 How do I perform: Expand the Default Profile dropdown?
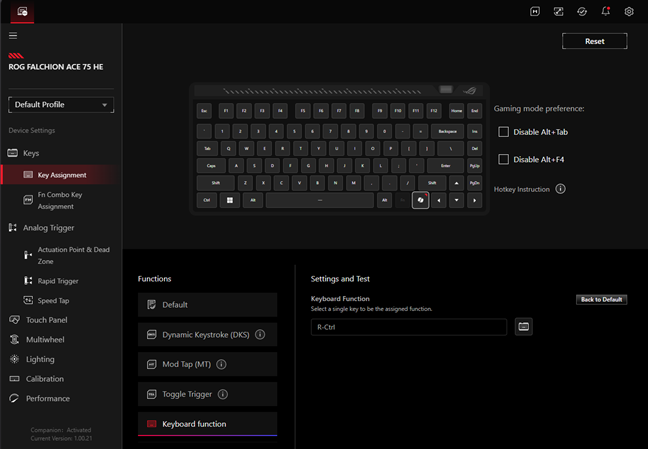61,105
